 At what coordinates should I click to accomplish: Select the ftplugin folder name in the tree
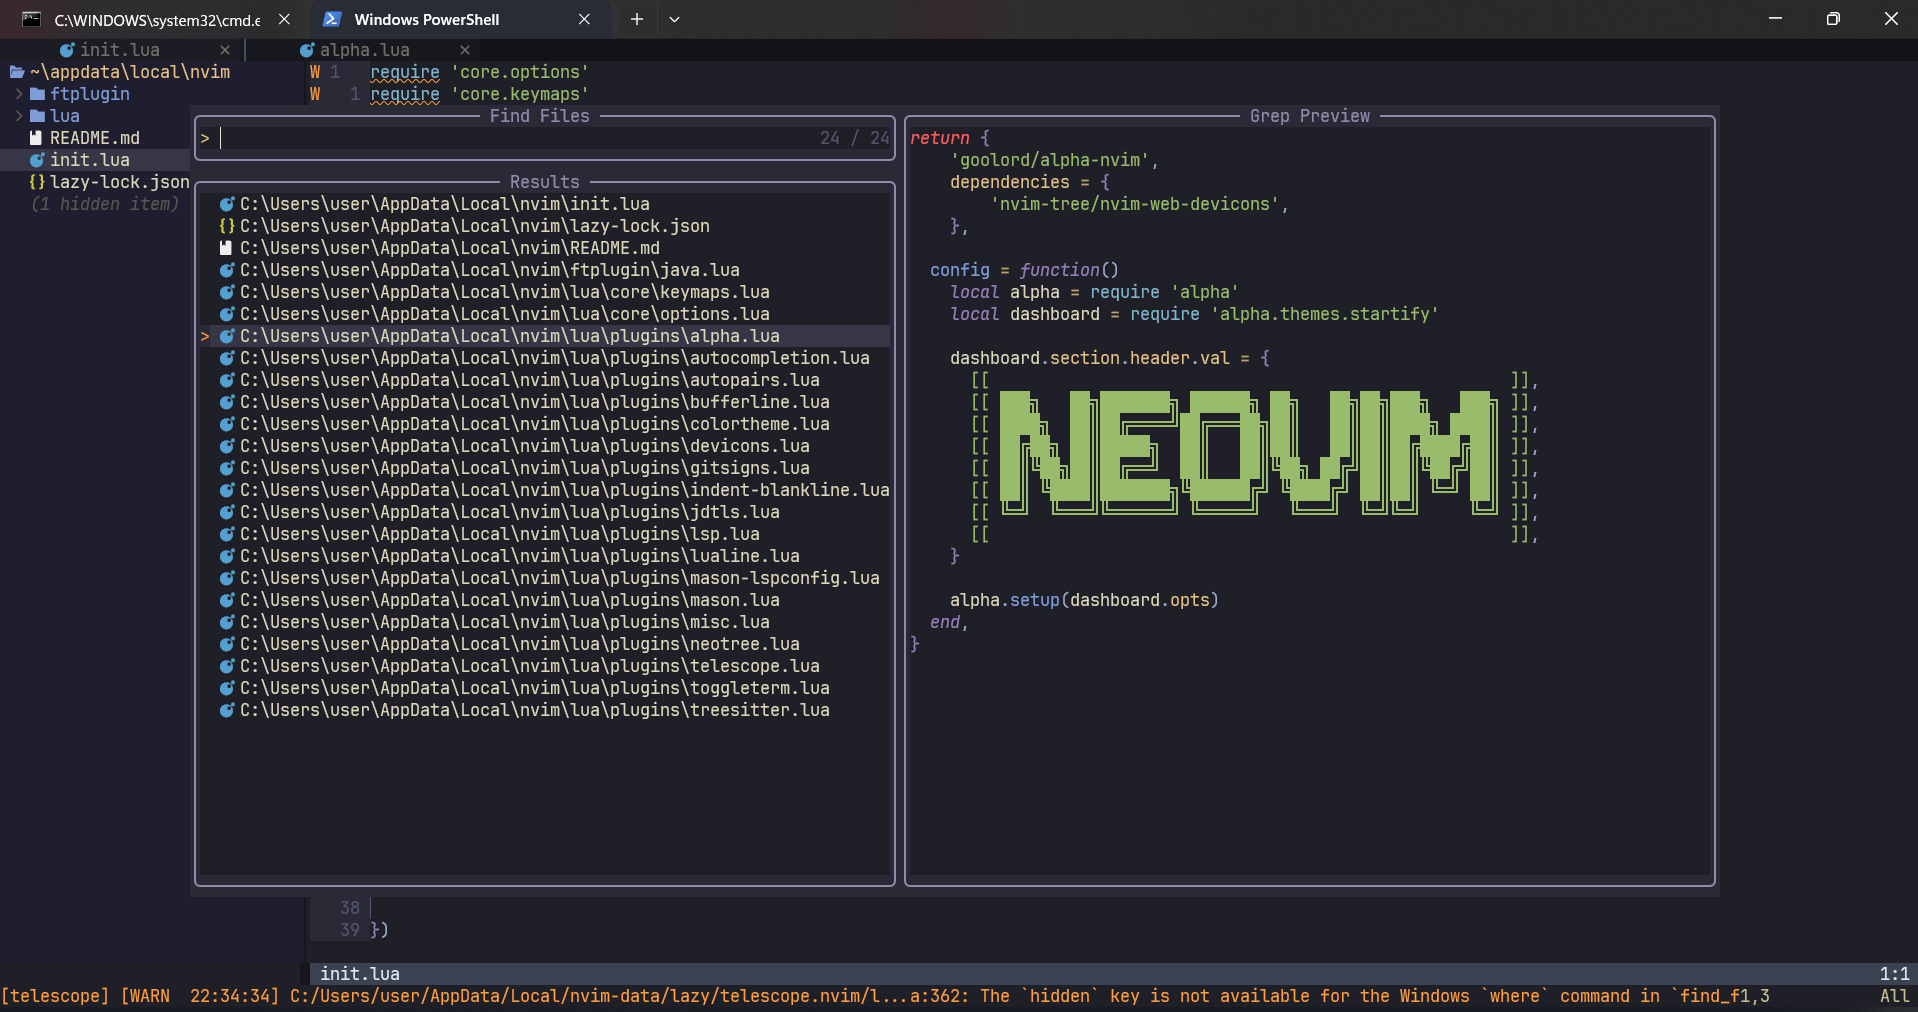tap(90, 94)
